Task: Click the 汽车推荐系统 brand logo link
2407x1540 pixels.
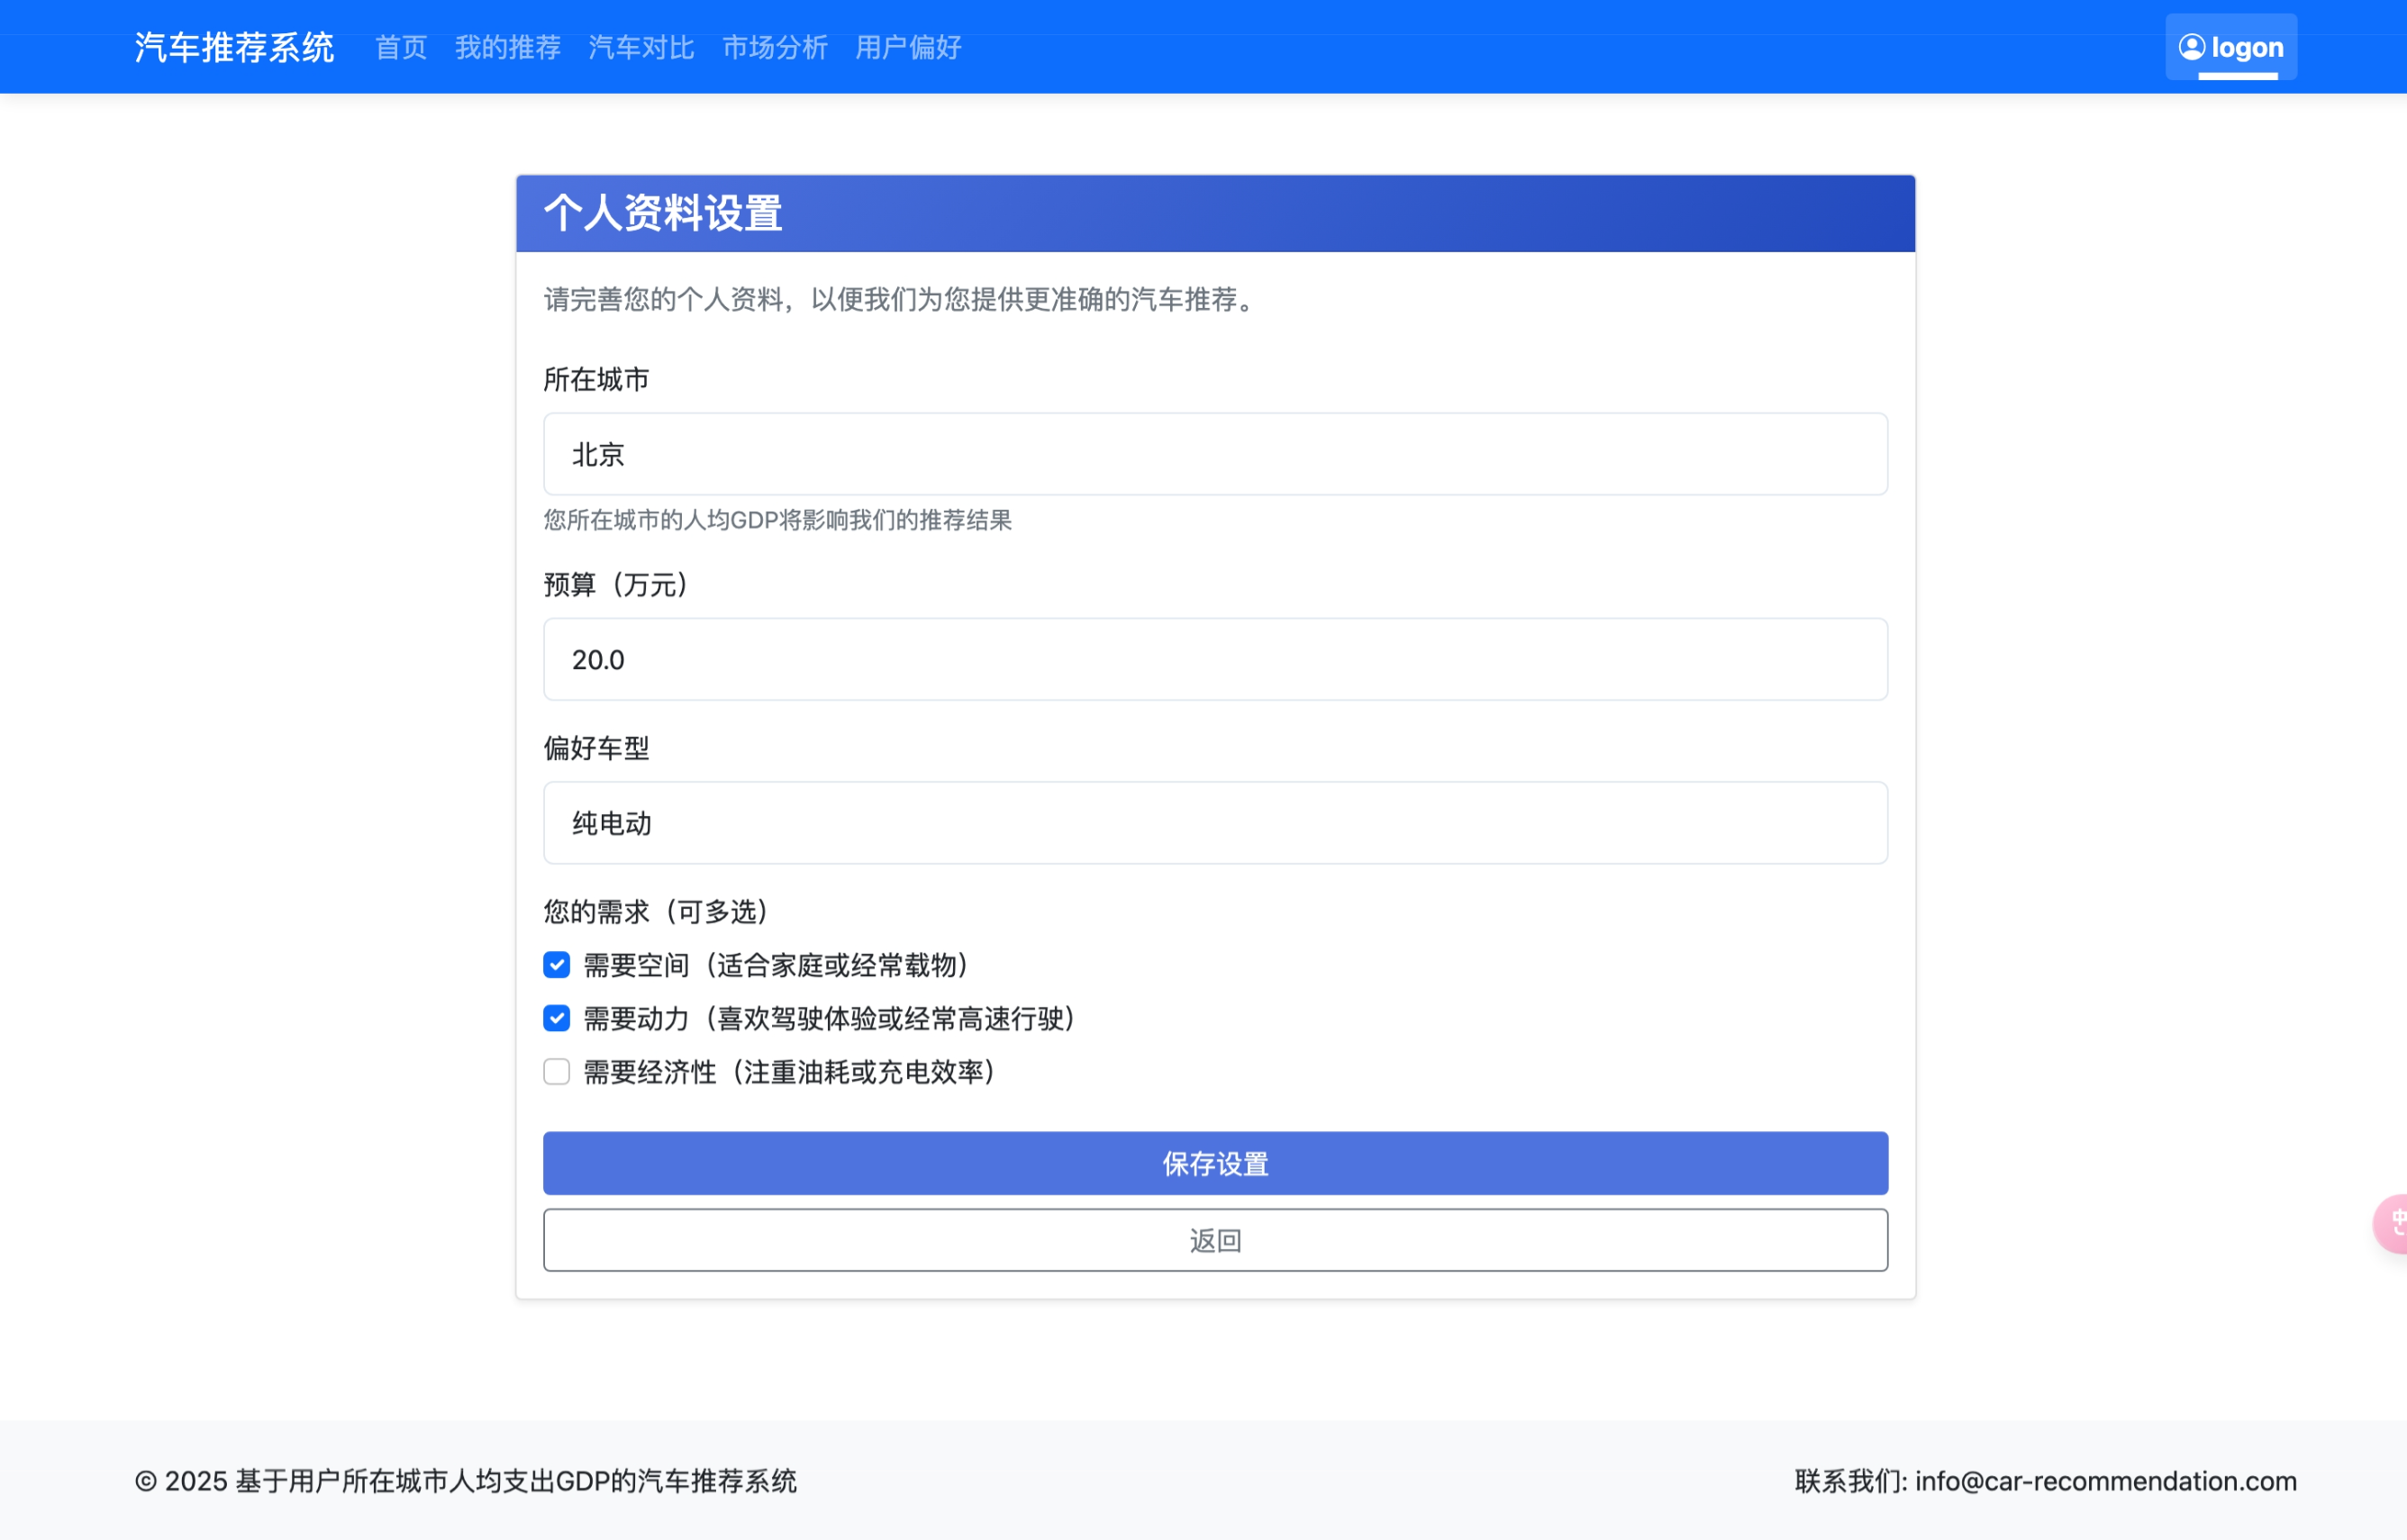Action: pos(234,47)
